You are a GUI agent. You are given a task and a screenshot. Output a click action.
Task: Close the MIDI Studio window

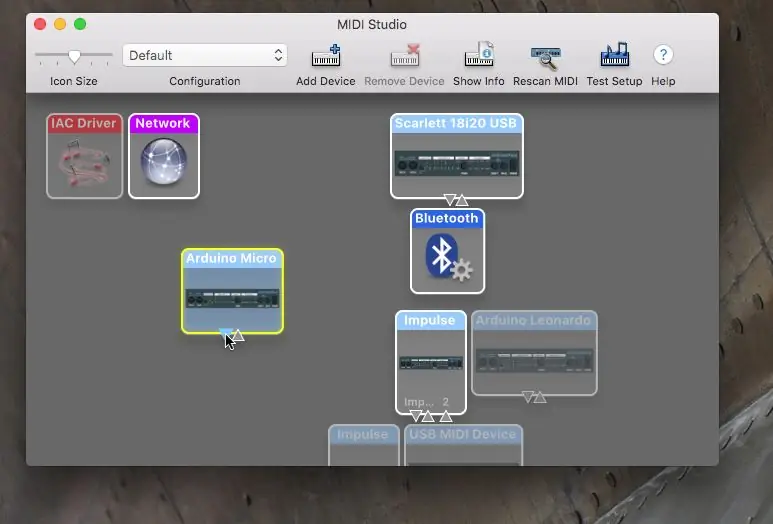tap(40, 24)
